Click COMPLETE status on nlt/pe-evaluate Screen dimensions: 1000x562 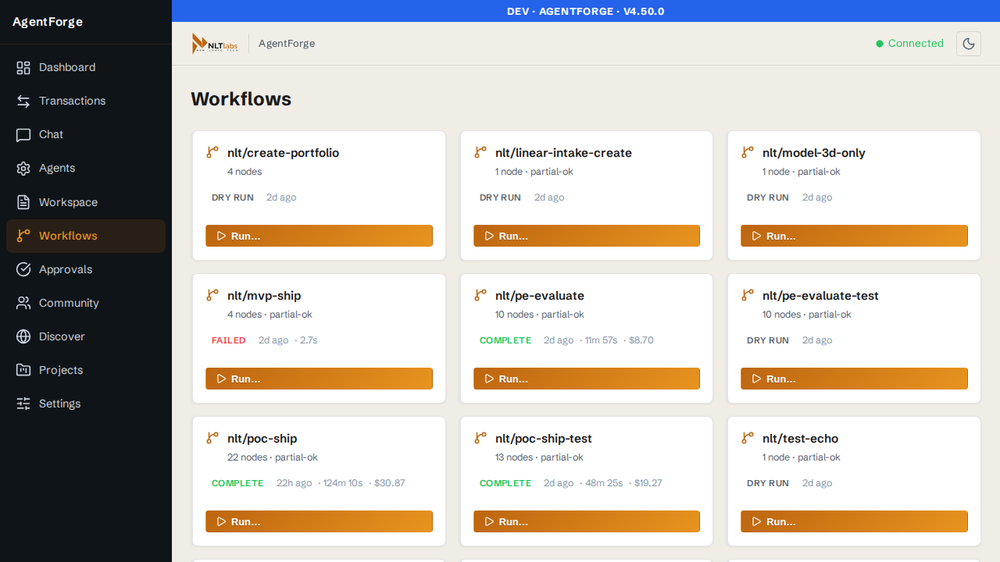point(505,341)
